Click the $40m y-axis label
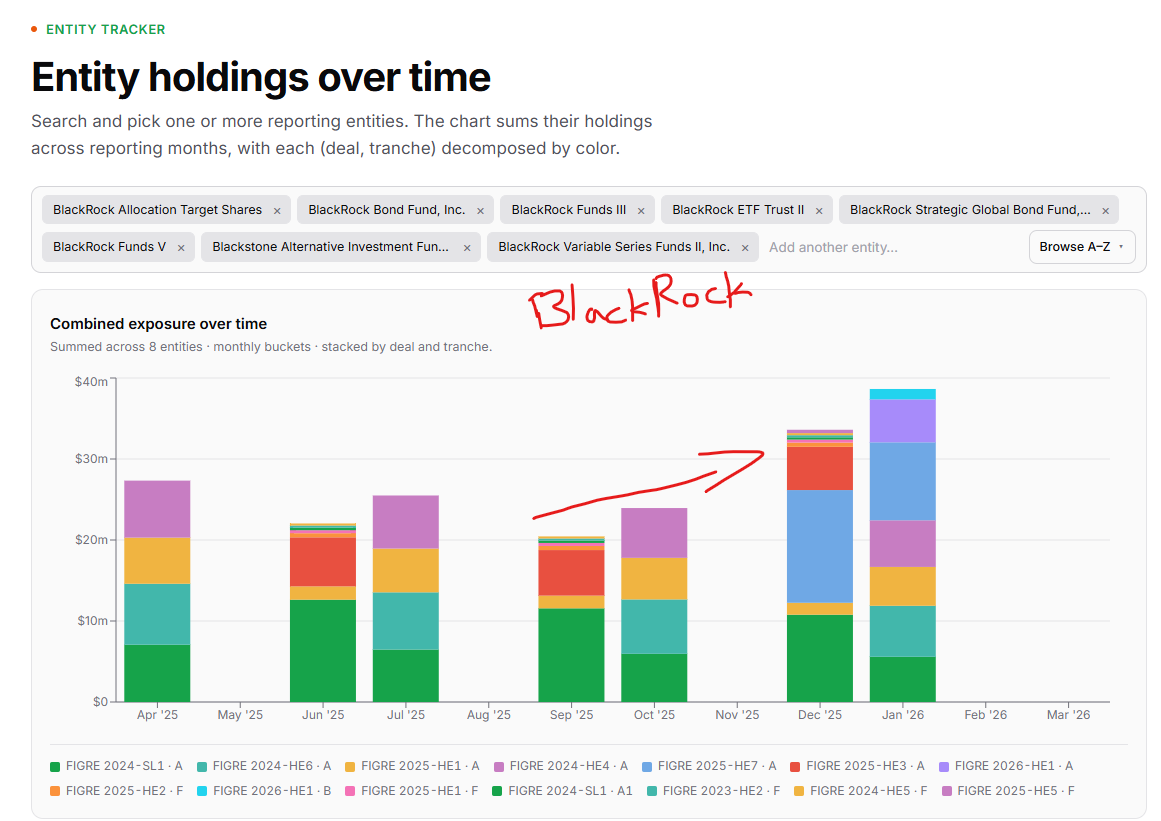Screen dimensions: 1161x821 tap(91, 381)
